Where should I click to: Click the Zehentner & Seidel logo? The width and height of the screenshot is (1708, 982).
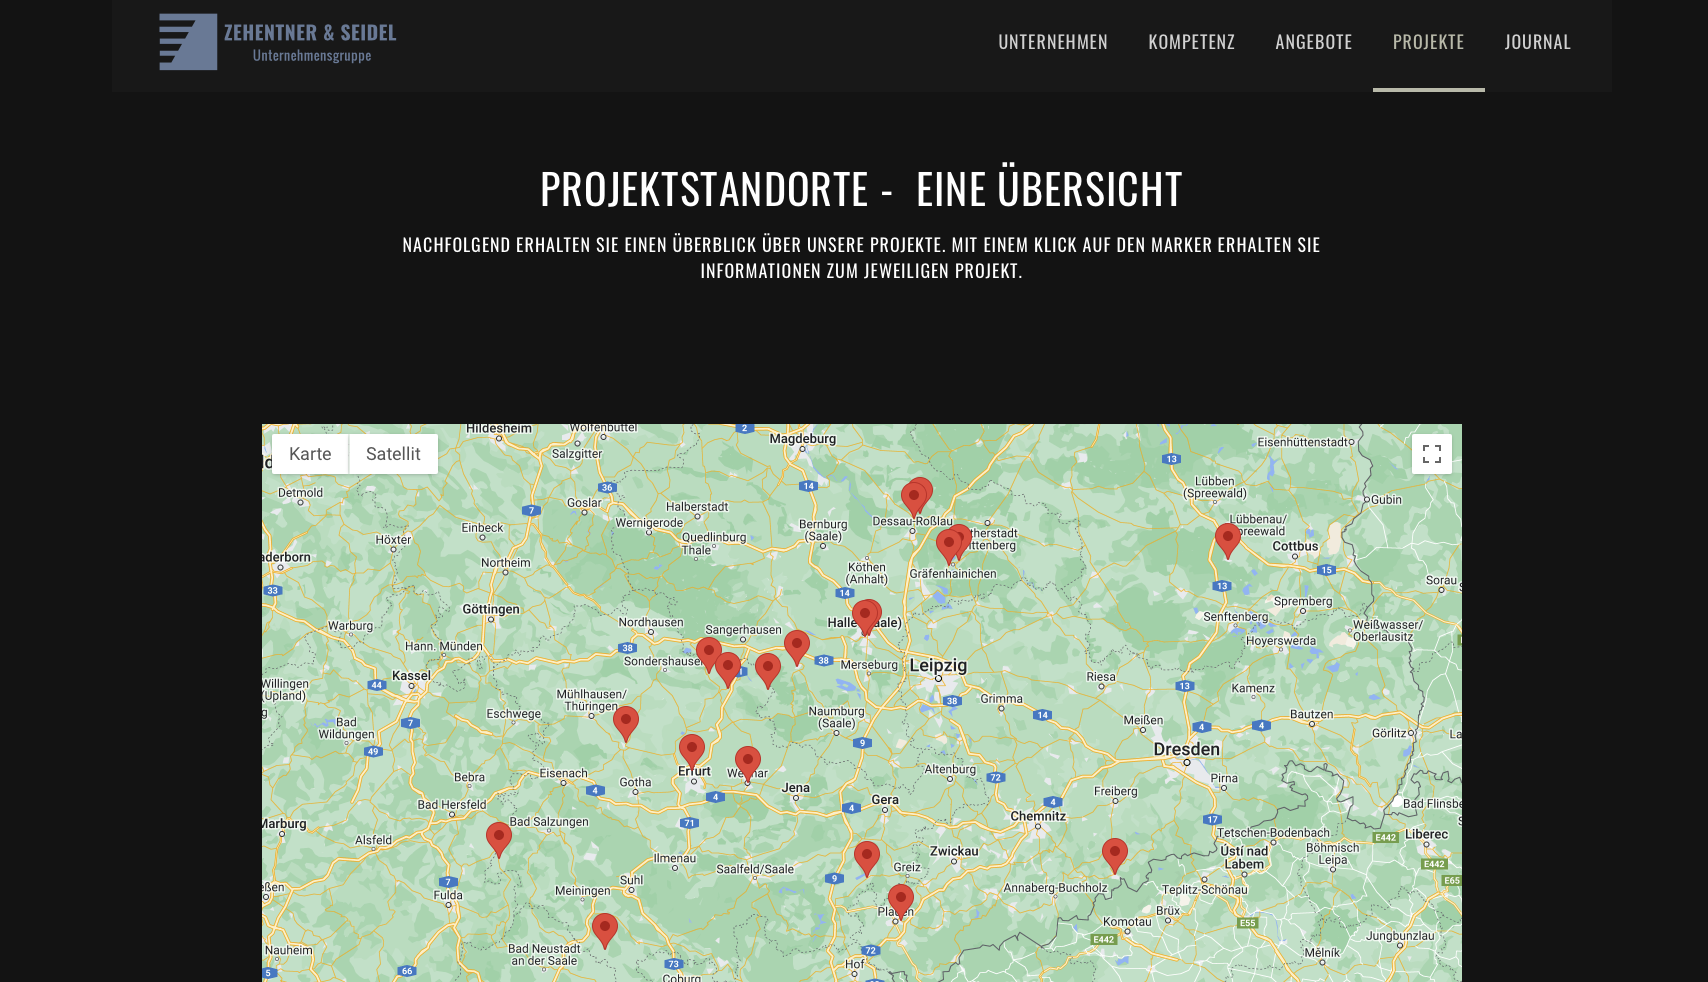pos(277,42)
